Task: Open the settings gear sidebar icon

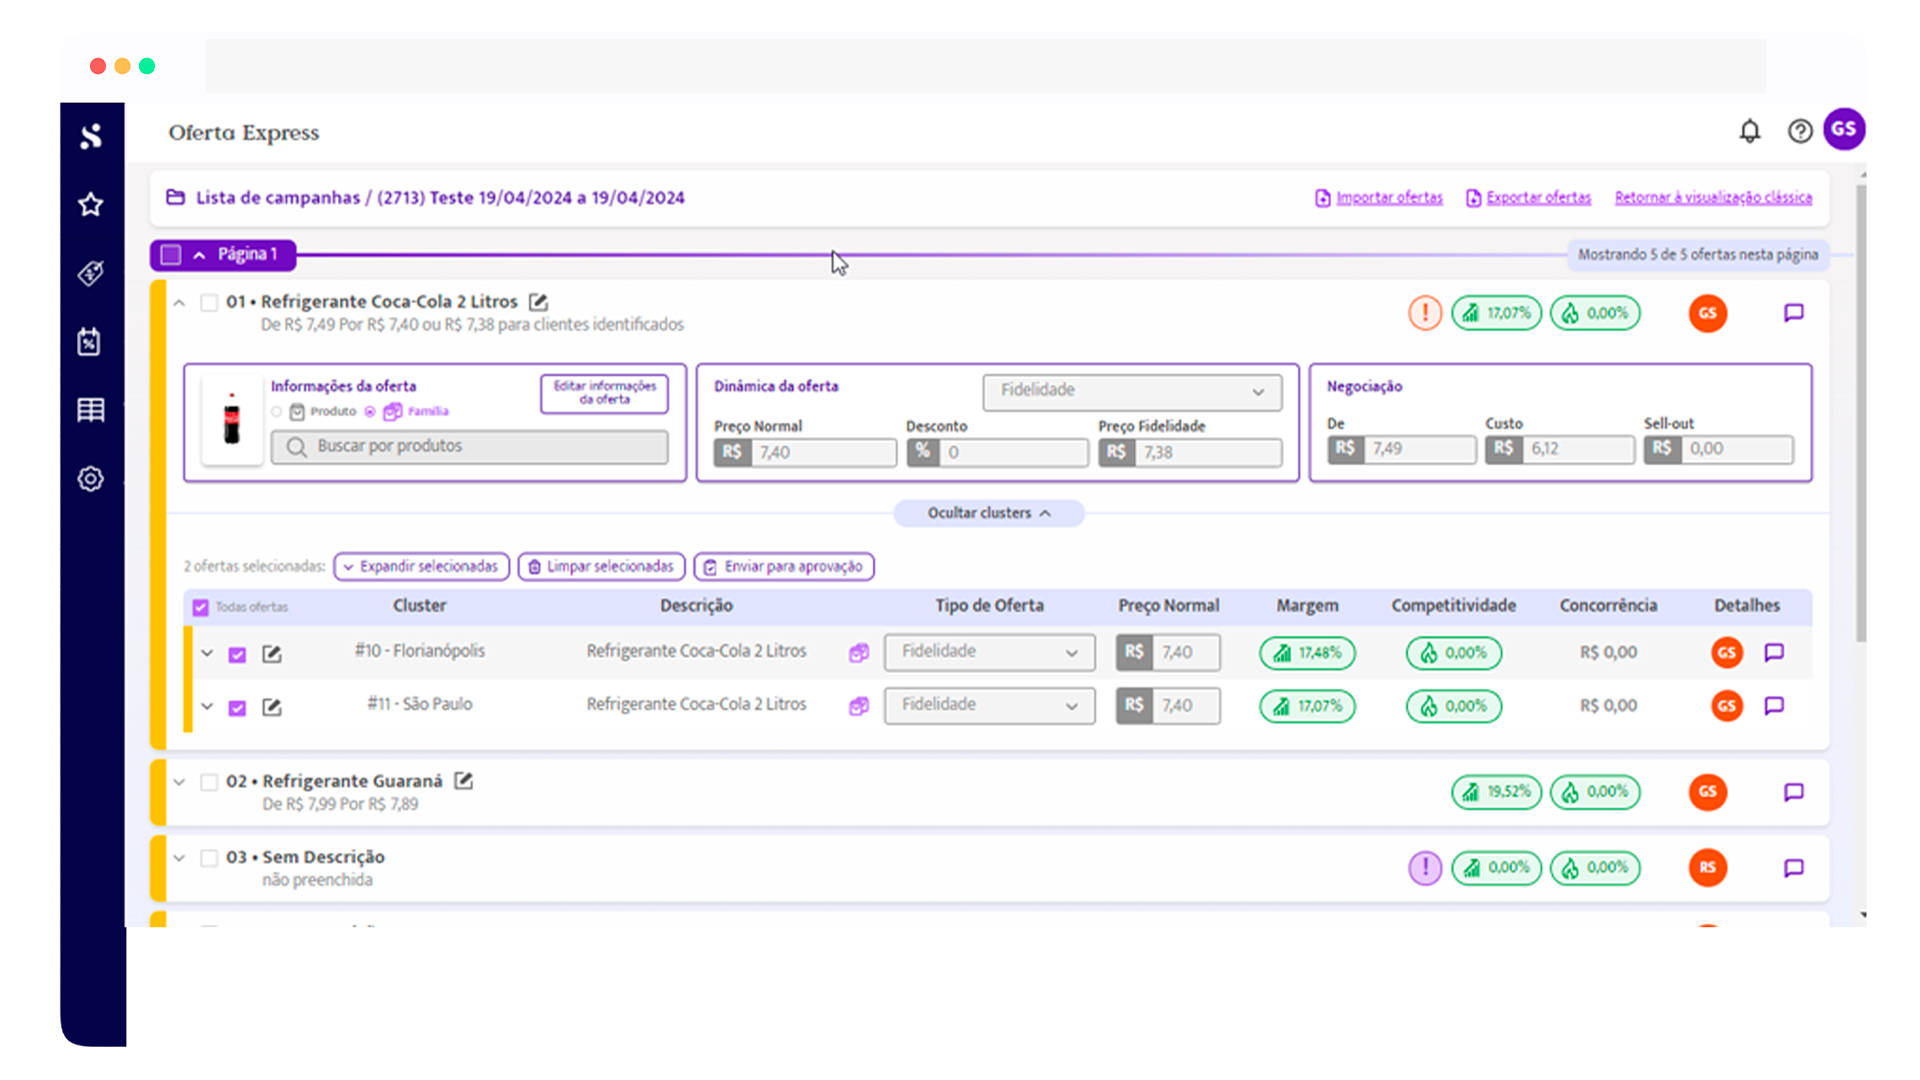Action: pyautogui.click(x=91, y=478)
